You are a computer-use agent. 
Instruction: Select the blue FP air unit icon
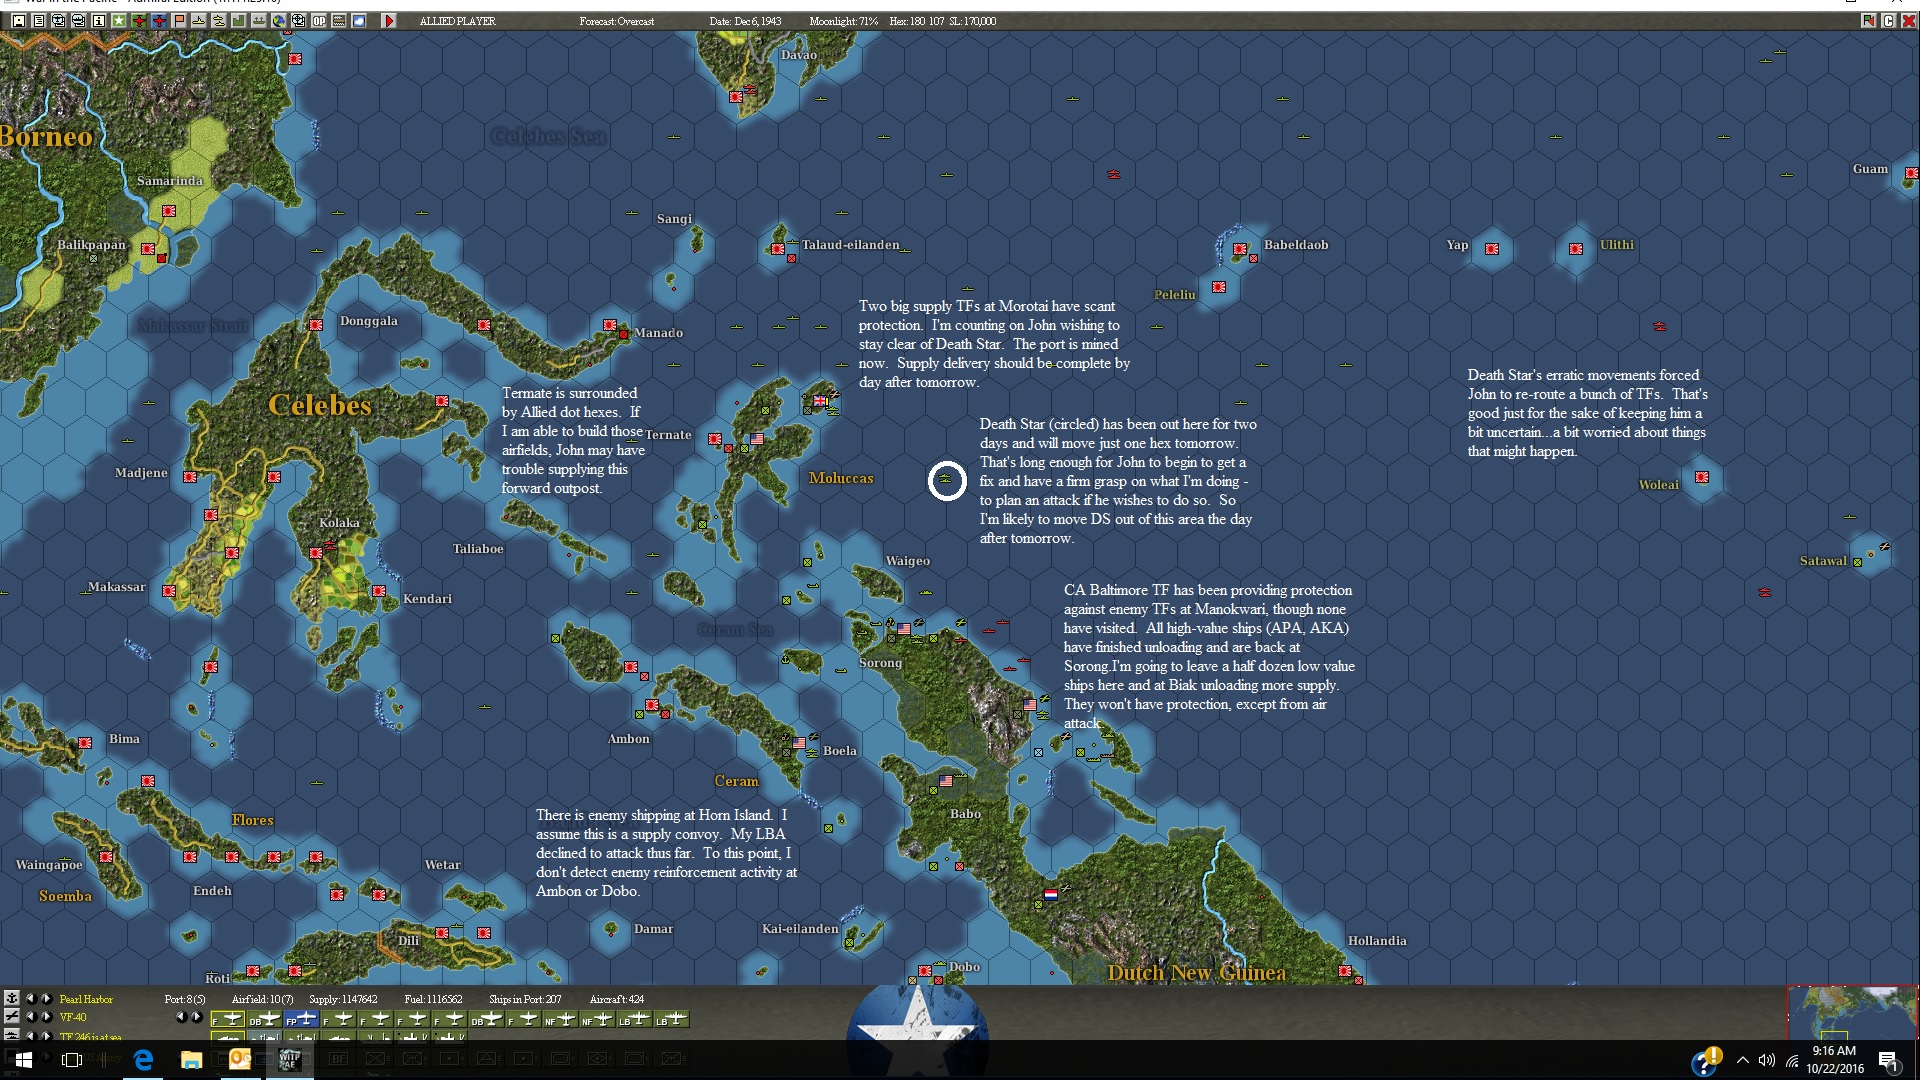[x=301, y=1019]
